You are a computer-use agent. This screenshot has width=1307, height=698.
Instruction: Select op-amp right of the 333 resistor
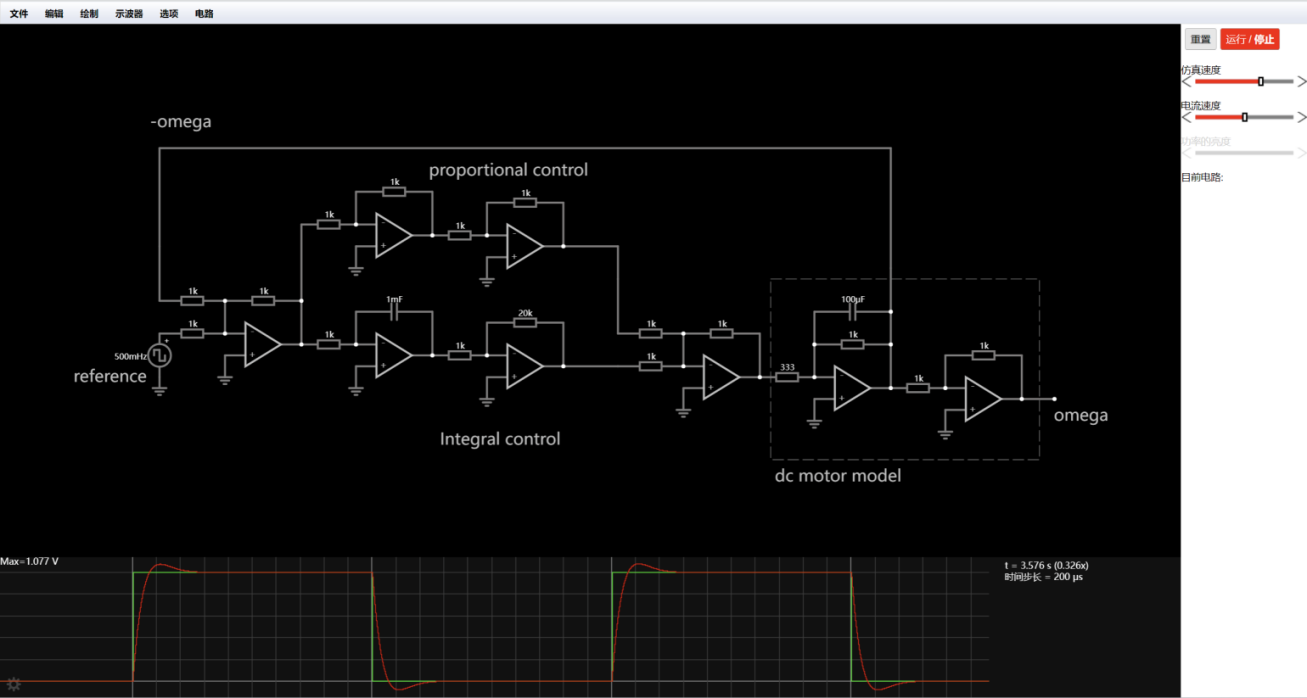pos(852,388)
